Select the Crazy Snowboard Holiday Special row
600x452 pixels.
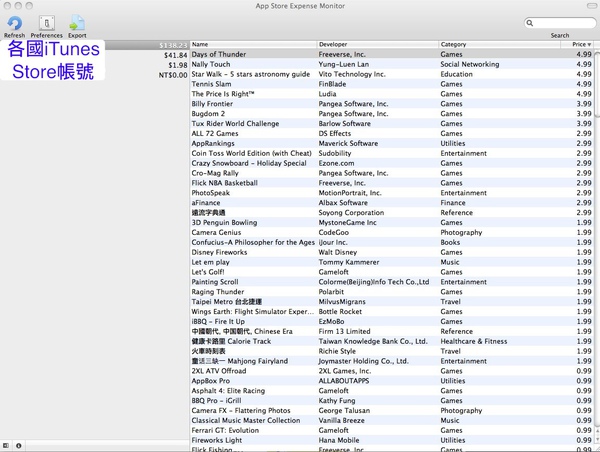pyautogui.click(x=391, y=163)
